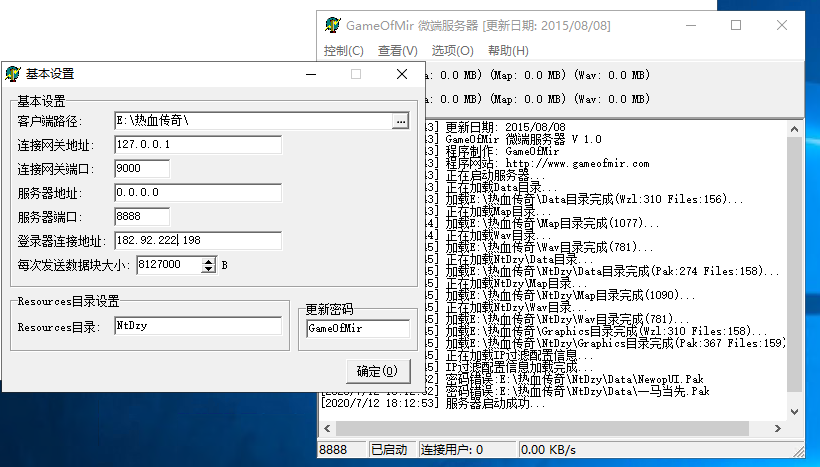Click the 连接网关地址 field showing 127.0.0.1
The width and height of the screenshot is (820, 467).
point(198,145)
